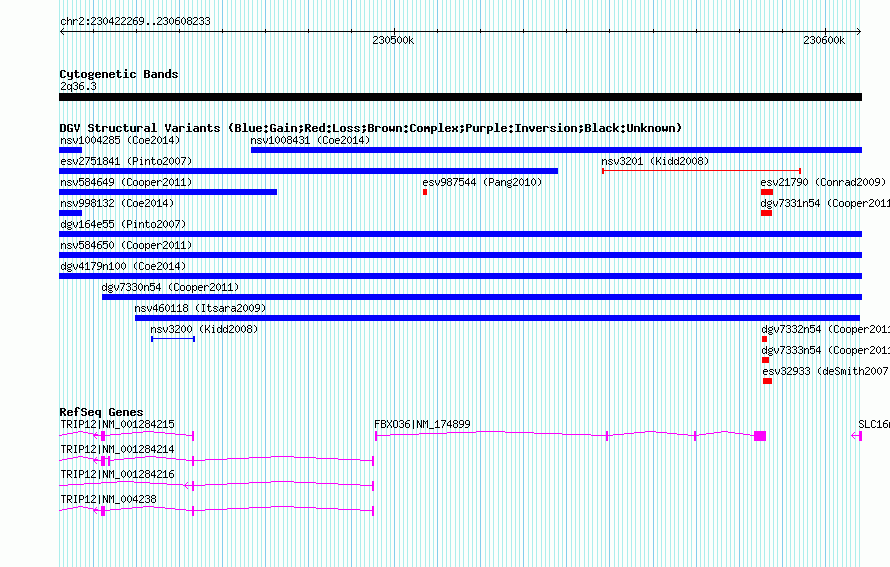This screenshot has width=890, height=567.
Task: Select variant label nsv1008431 (Coe2014)
Action: [310, 140]
